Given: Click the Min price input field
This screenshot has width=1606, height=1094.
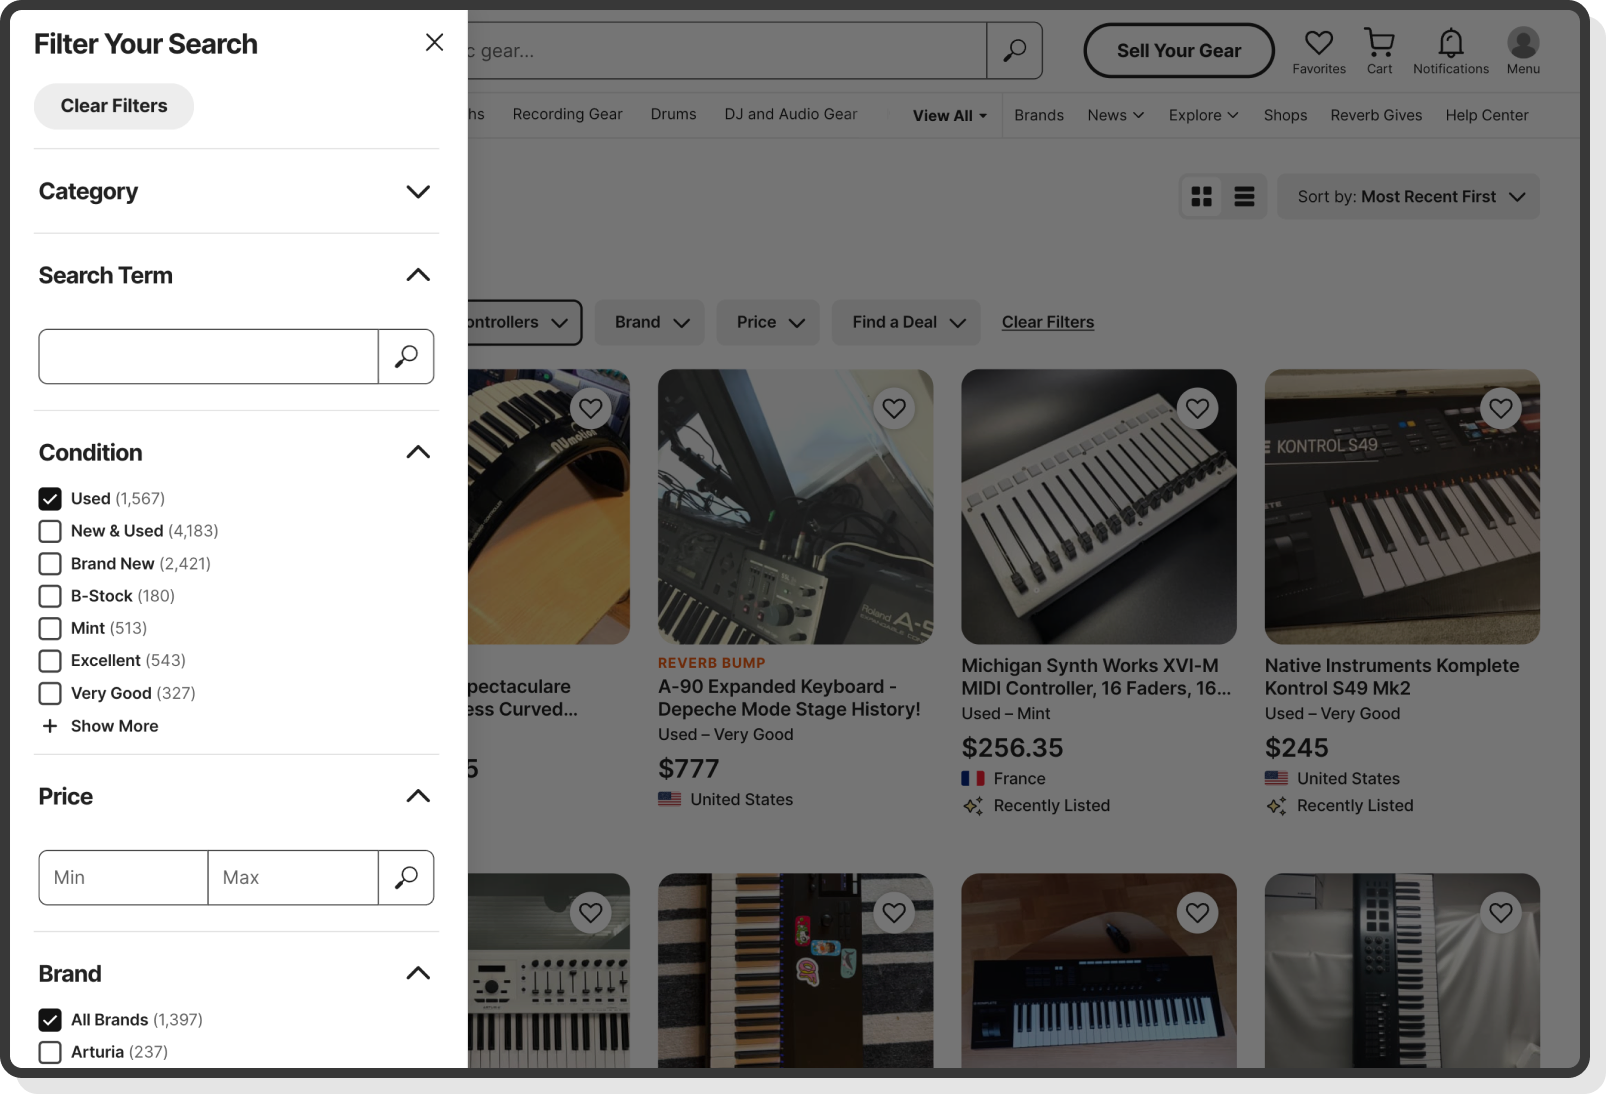Looking at the screenshot, I should click(x=122, y=877).
